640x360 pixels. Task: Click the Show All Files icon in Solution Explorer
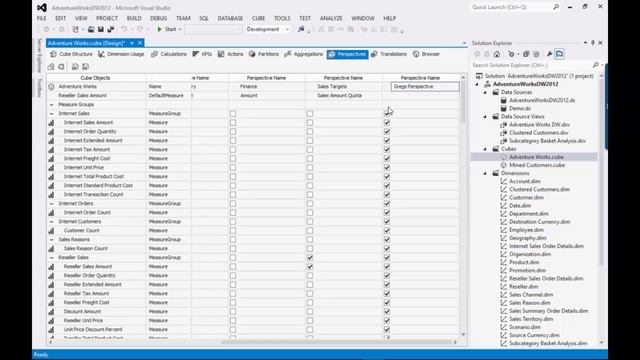coord(536,54)
